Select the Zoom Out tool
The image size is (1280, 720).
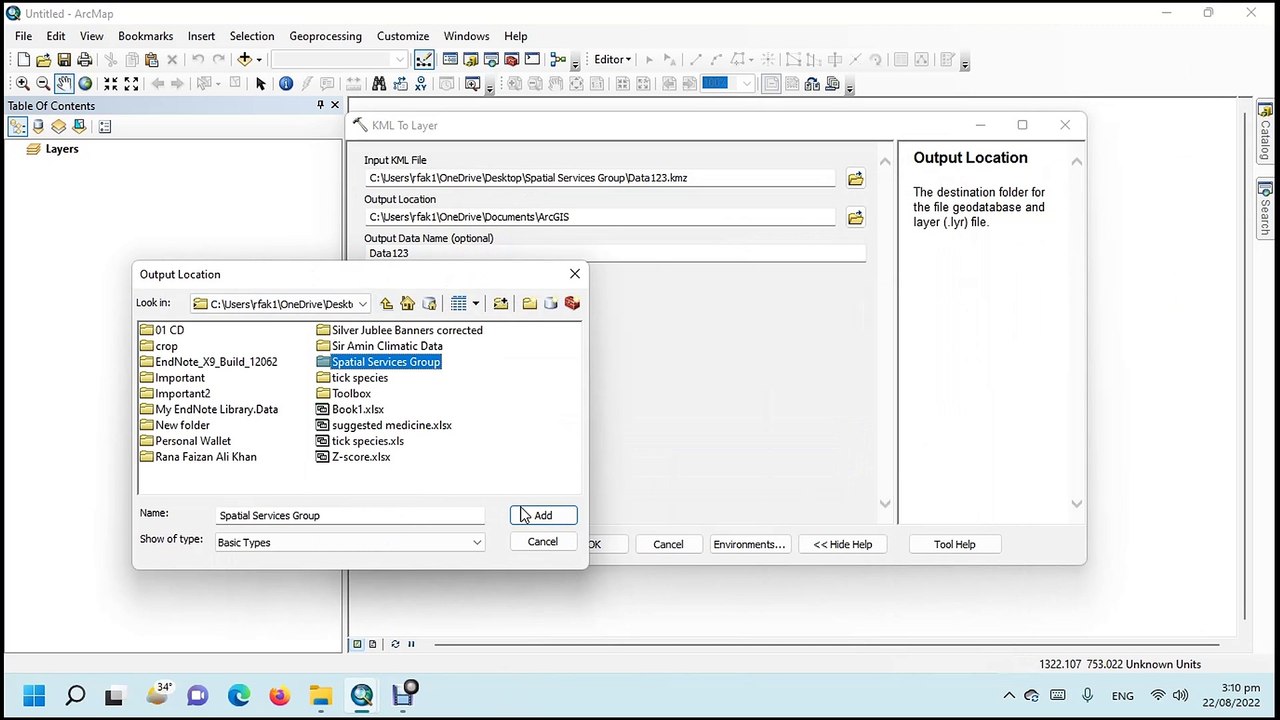43,84
